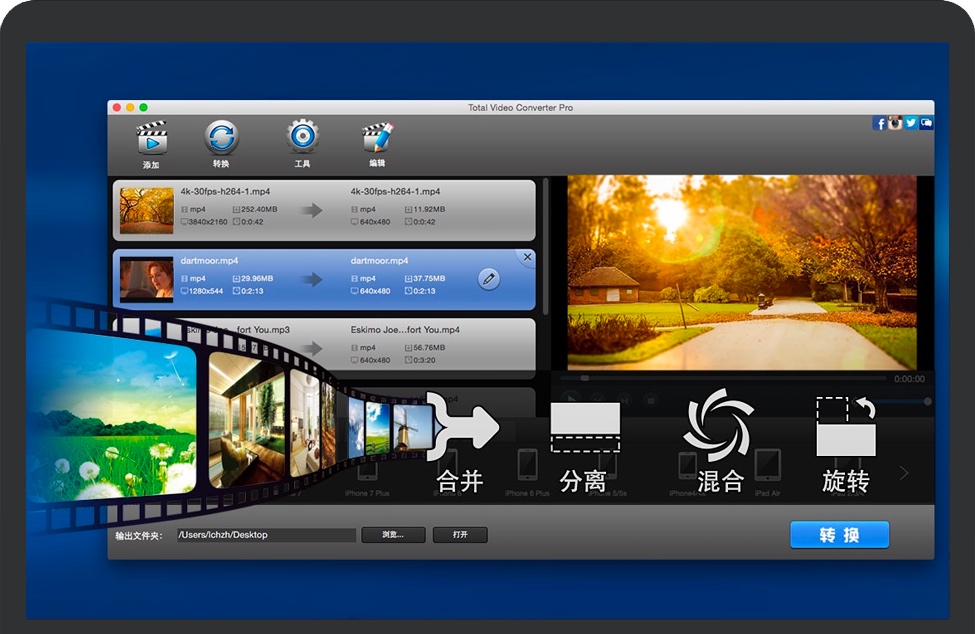
Task: Open the 工具 (Tools) gear icon
Action: (x=302, y=138)
